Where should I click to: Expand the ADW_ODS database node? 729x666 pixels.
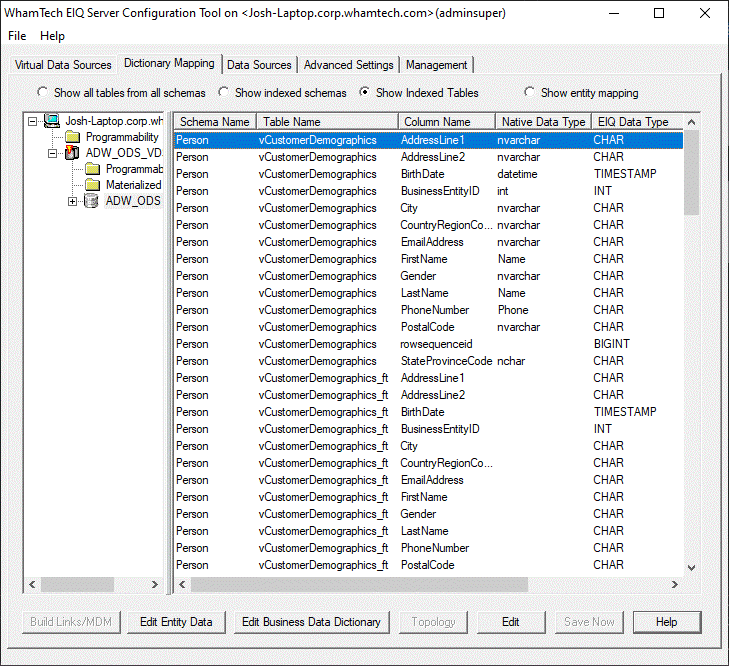[x=72, y=201]
